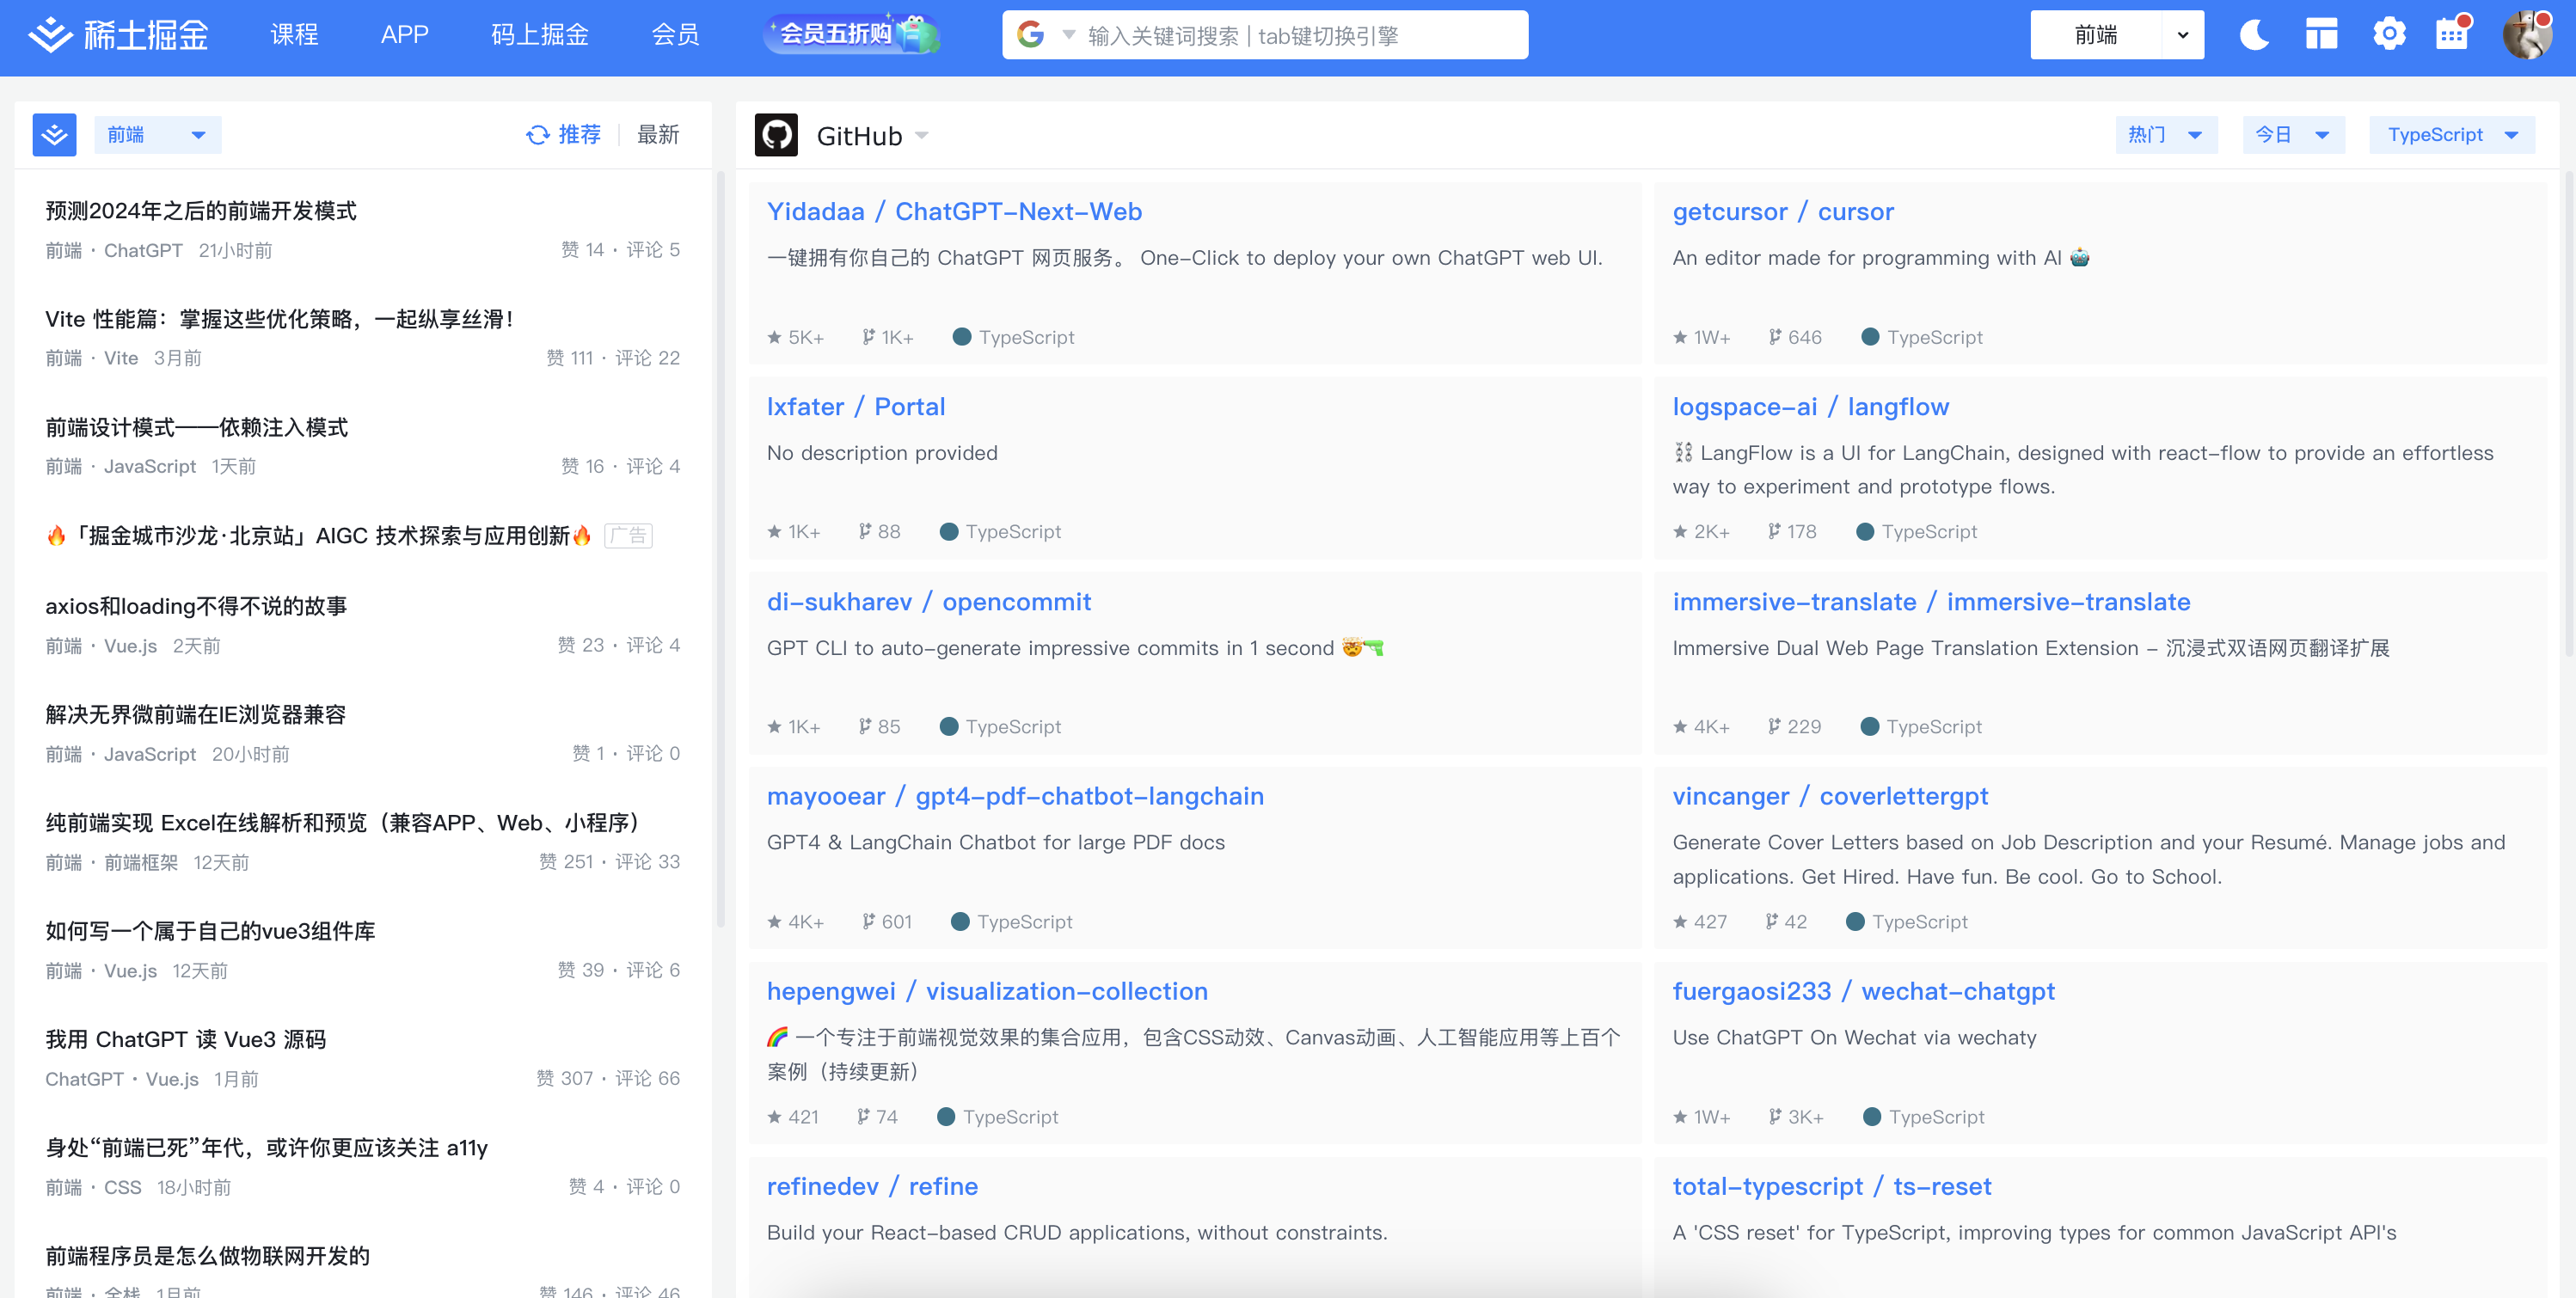2576x1298 pixels.
Task: Open settings gear icon
Action: [2389, 35]
